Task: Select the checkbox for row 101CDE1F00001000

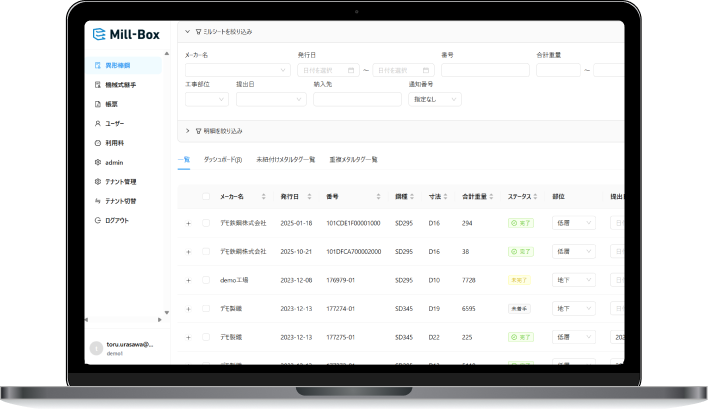Action: click(206, 223)
